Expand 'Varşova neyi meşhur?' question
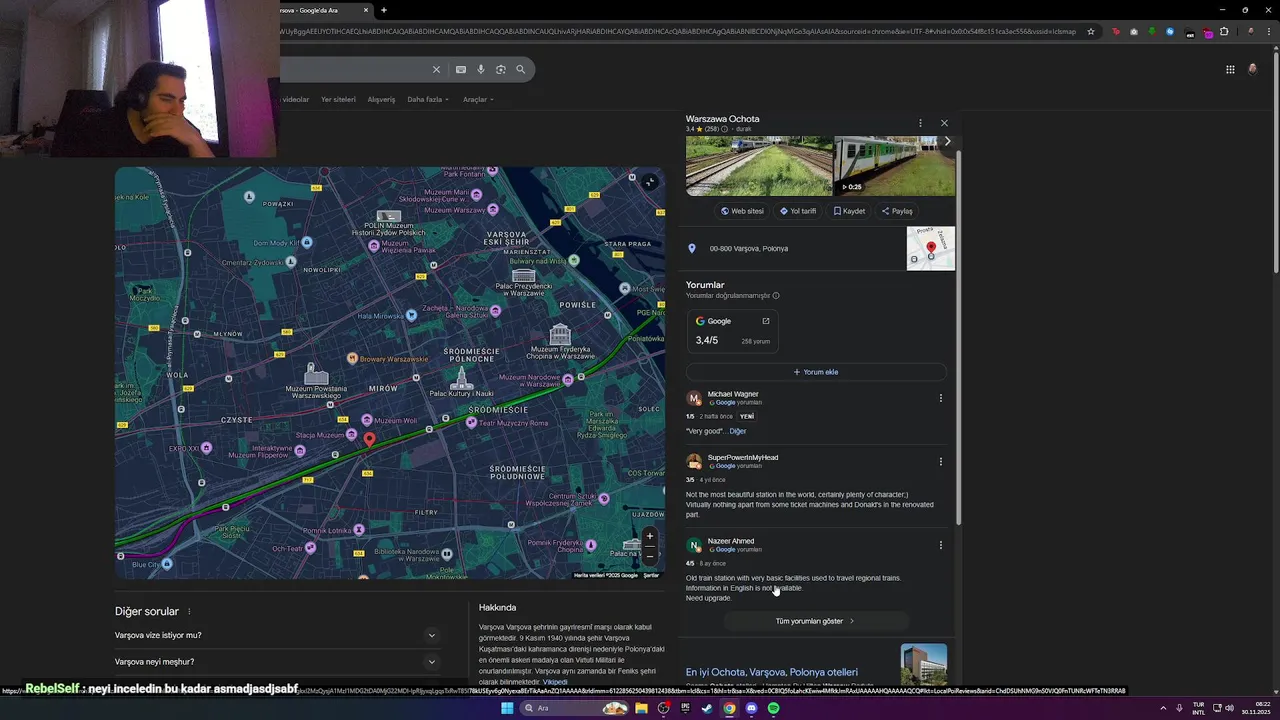Screen dimensions: 1280x720 (x=276, y=661)
